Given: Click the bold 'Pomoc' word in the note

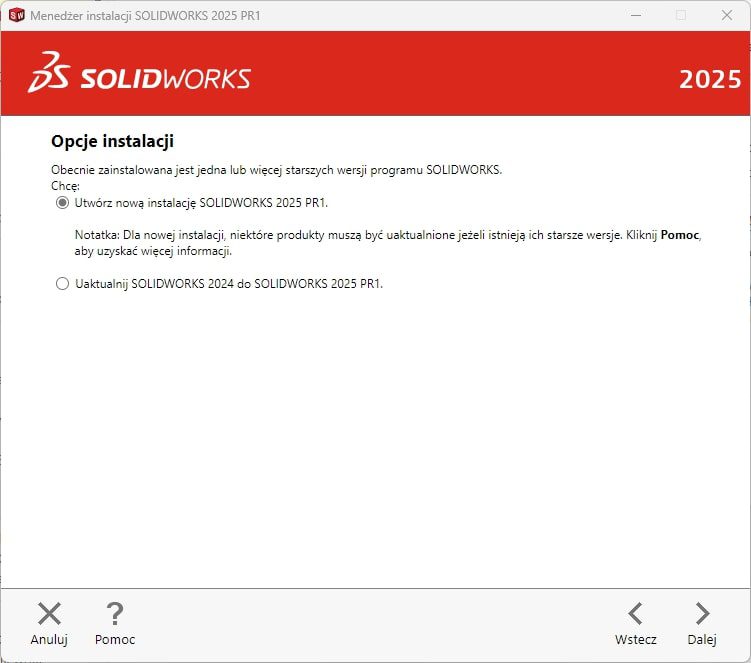Looking at the screenshot, I should [x=680, y=235].
